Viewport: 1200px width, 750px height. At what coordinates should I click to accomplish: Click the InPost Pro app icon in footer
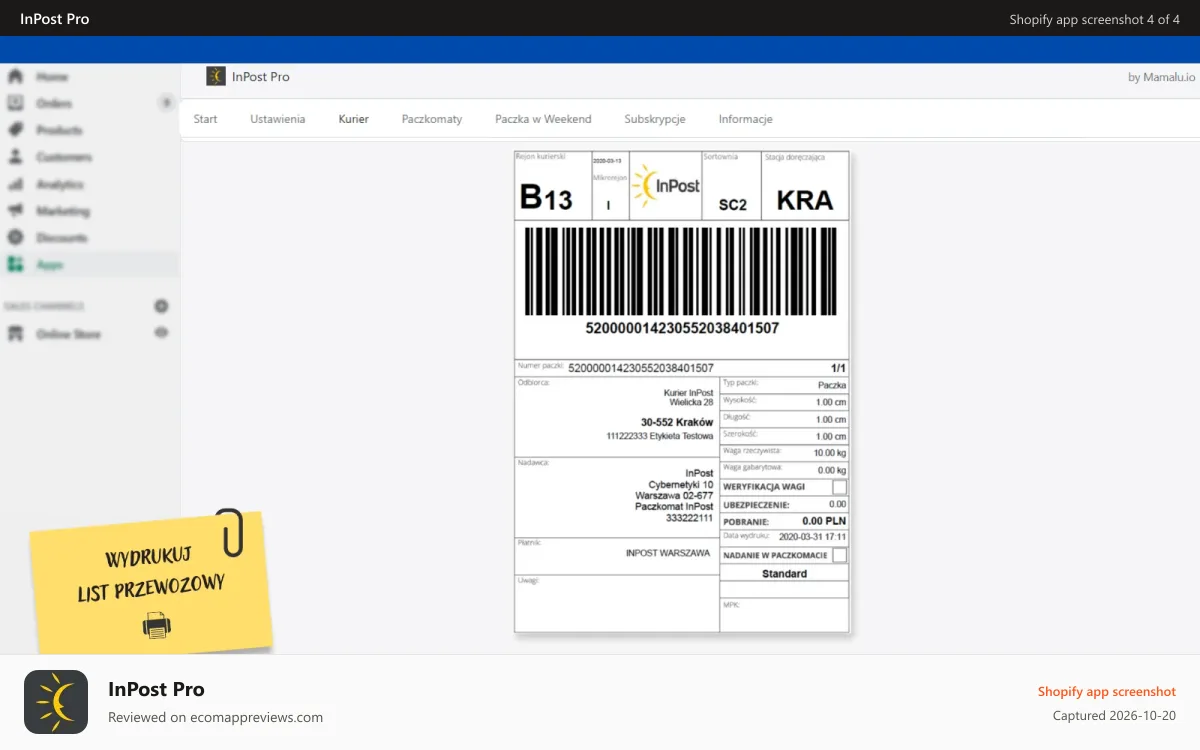[x=56, y=702]
